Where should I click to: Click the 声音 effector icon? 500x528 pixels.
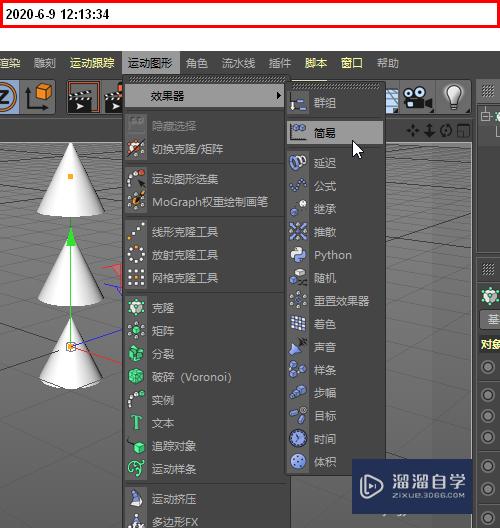[x=298, y=347]
